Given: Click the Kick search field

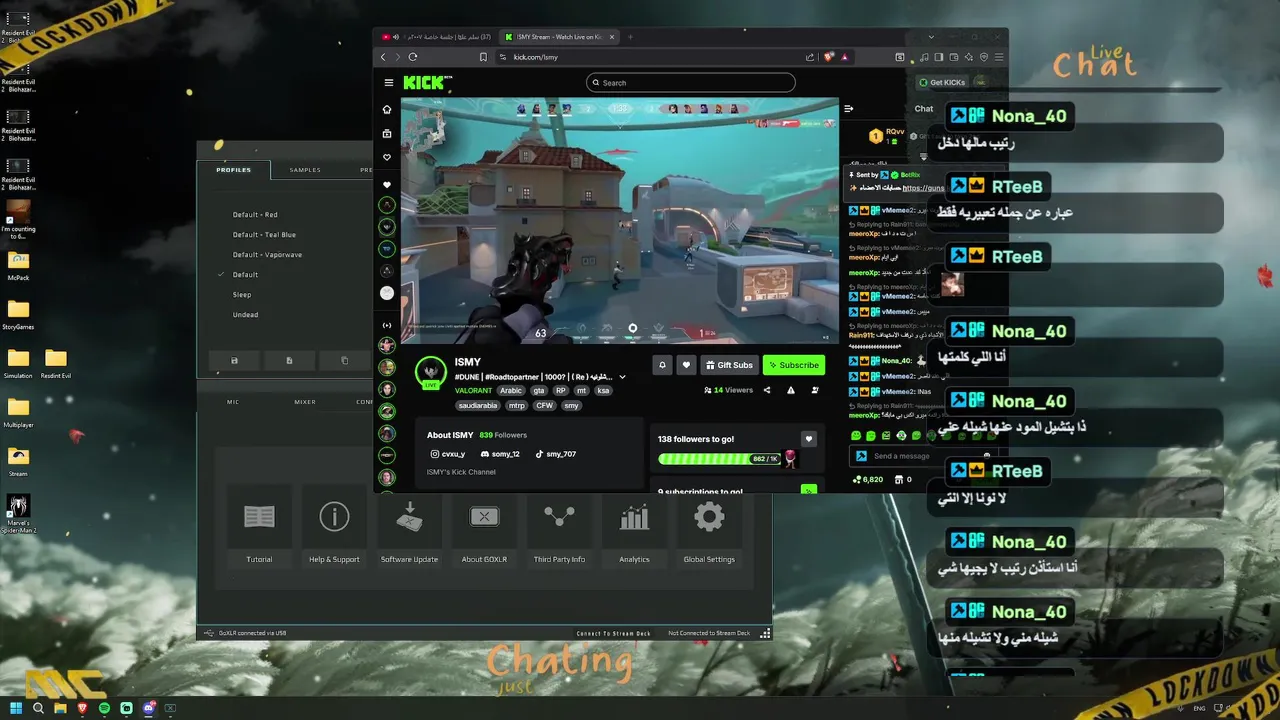Looking at the screenshot, I should 690,83.
